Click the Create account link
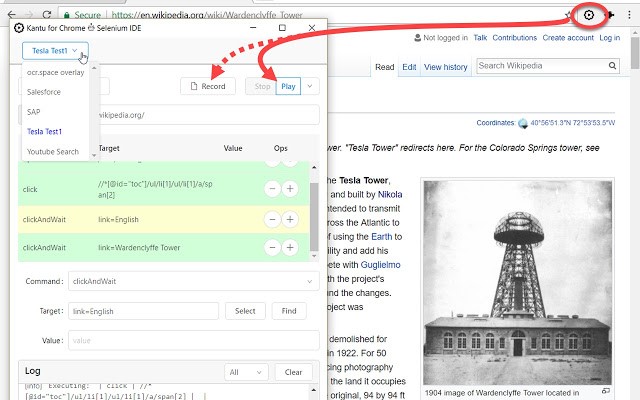 coord(567,38)
